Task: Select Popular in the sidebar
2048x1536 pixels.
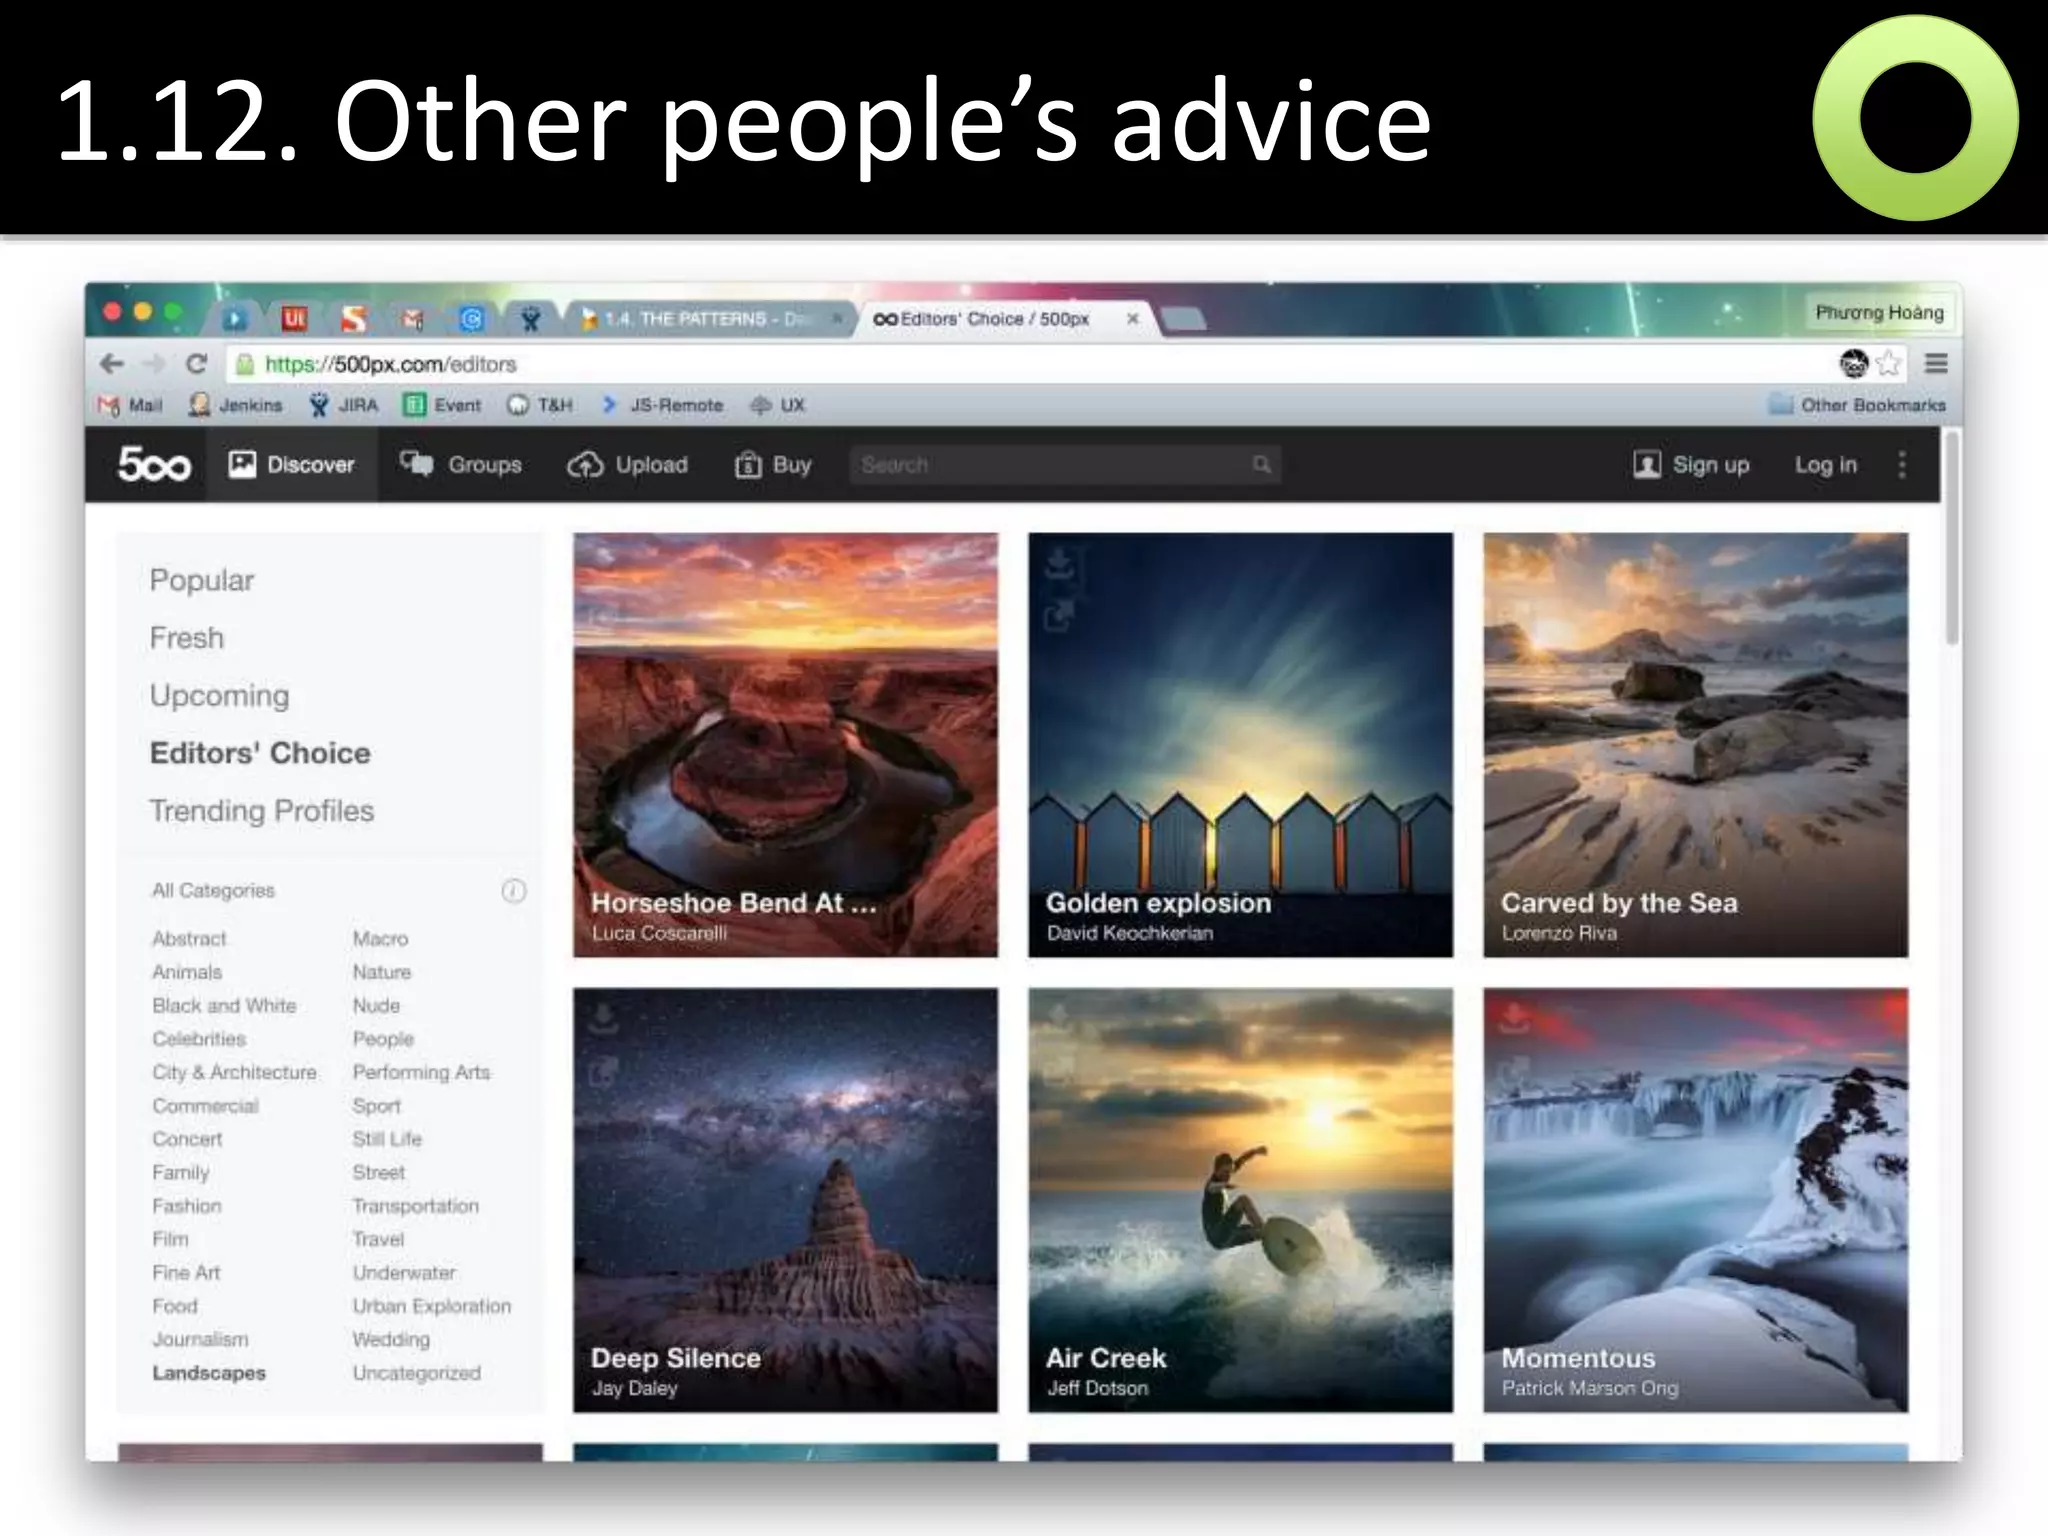Action: pyautogui.click(x=202, y=580)
